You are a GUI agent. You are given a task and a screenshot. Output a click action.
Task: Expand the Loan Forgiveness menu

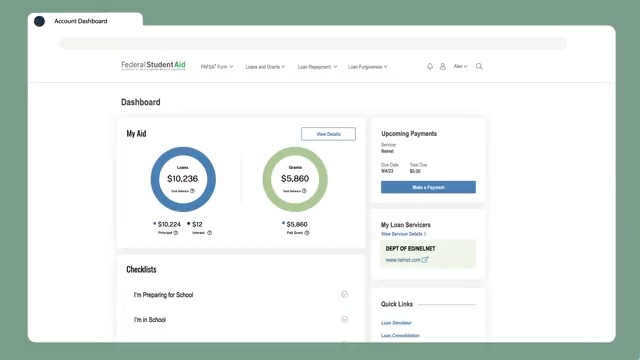tap(368, 67)
